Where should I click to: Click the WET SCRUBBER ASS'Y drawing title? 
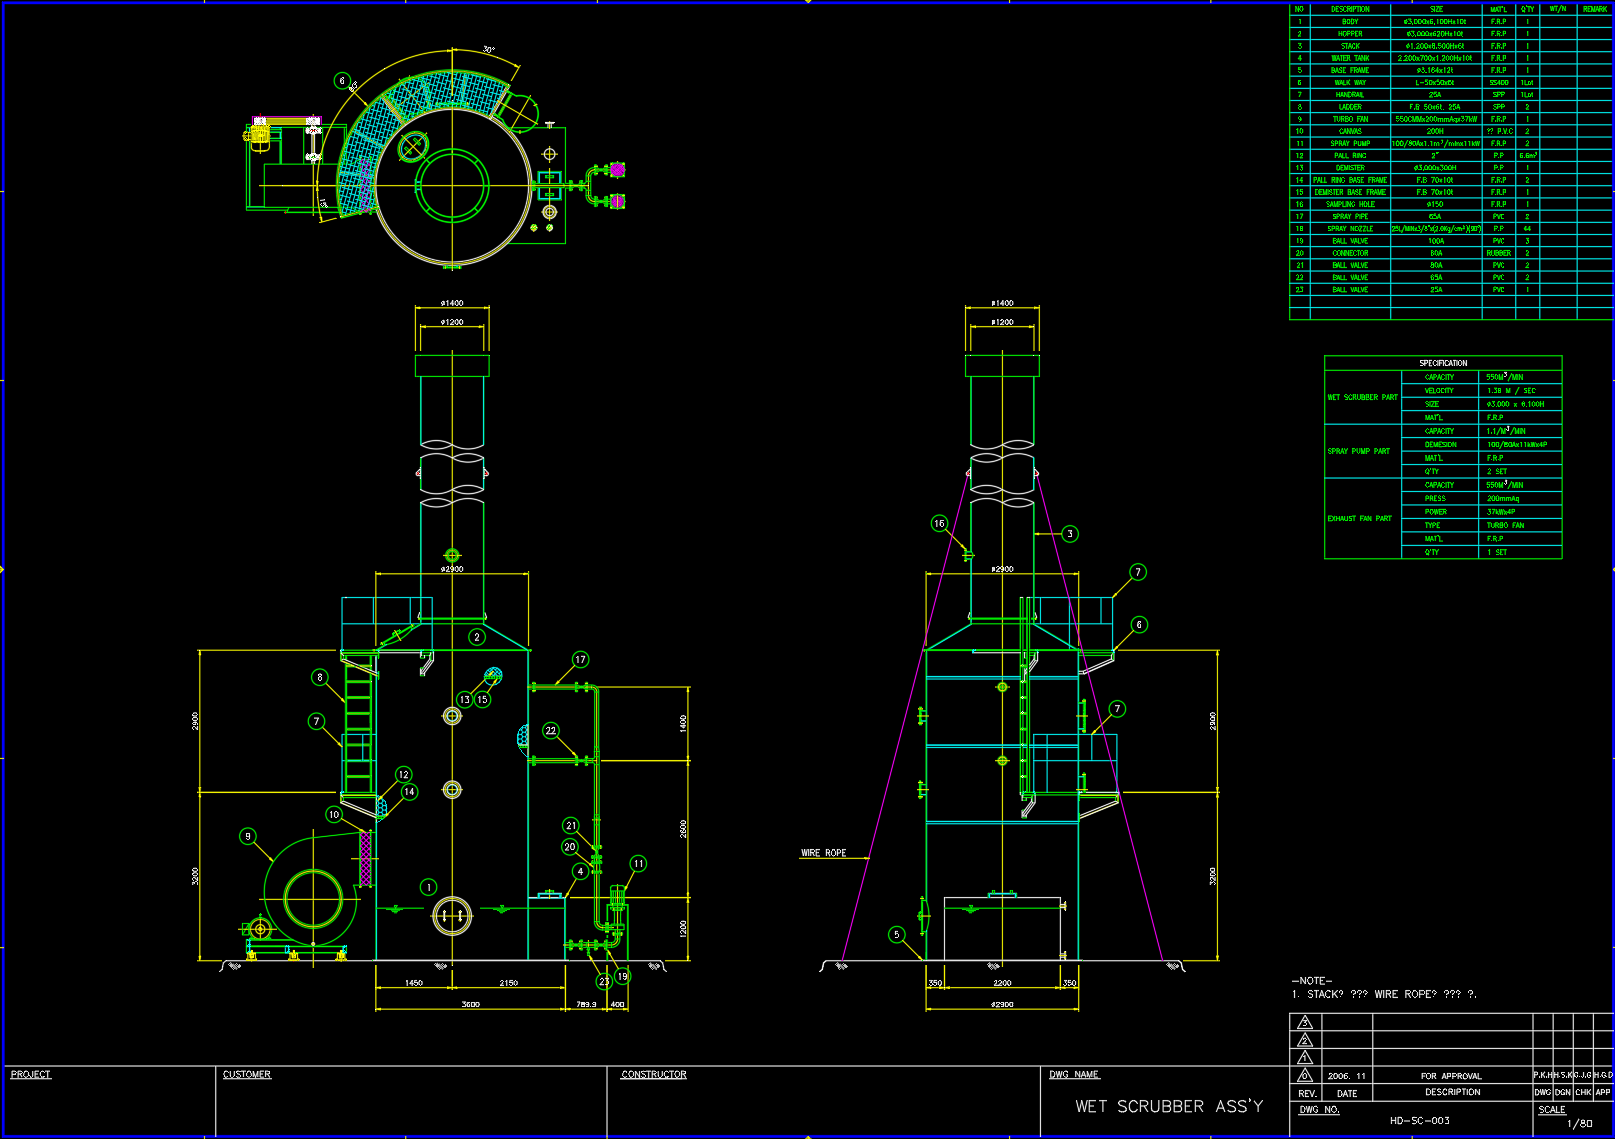click(1169, 1106)
